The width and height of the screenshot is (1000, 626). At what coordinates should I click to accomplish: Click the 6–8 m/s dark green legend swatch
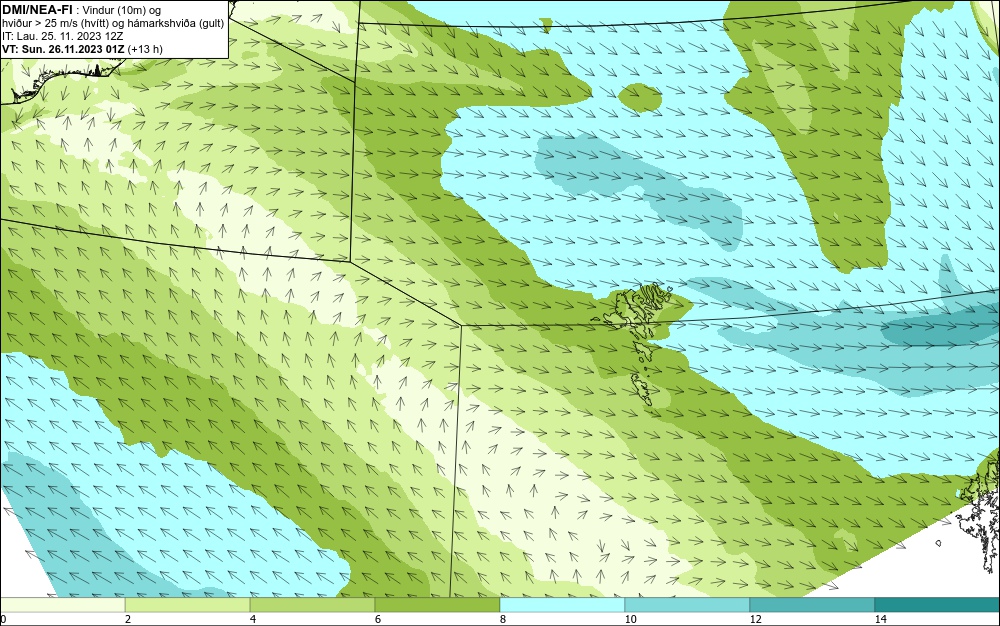438,605
